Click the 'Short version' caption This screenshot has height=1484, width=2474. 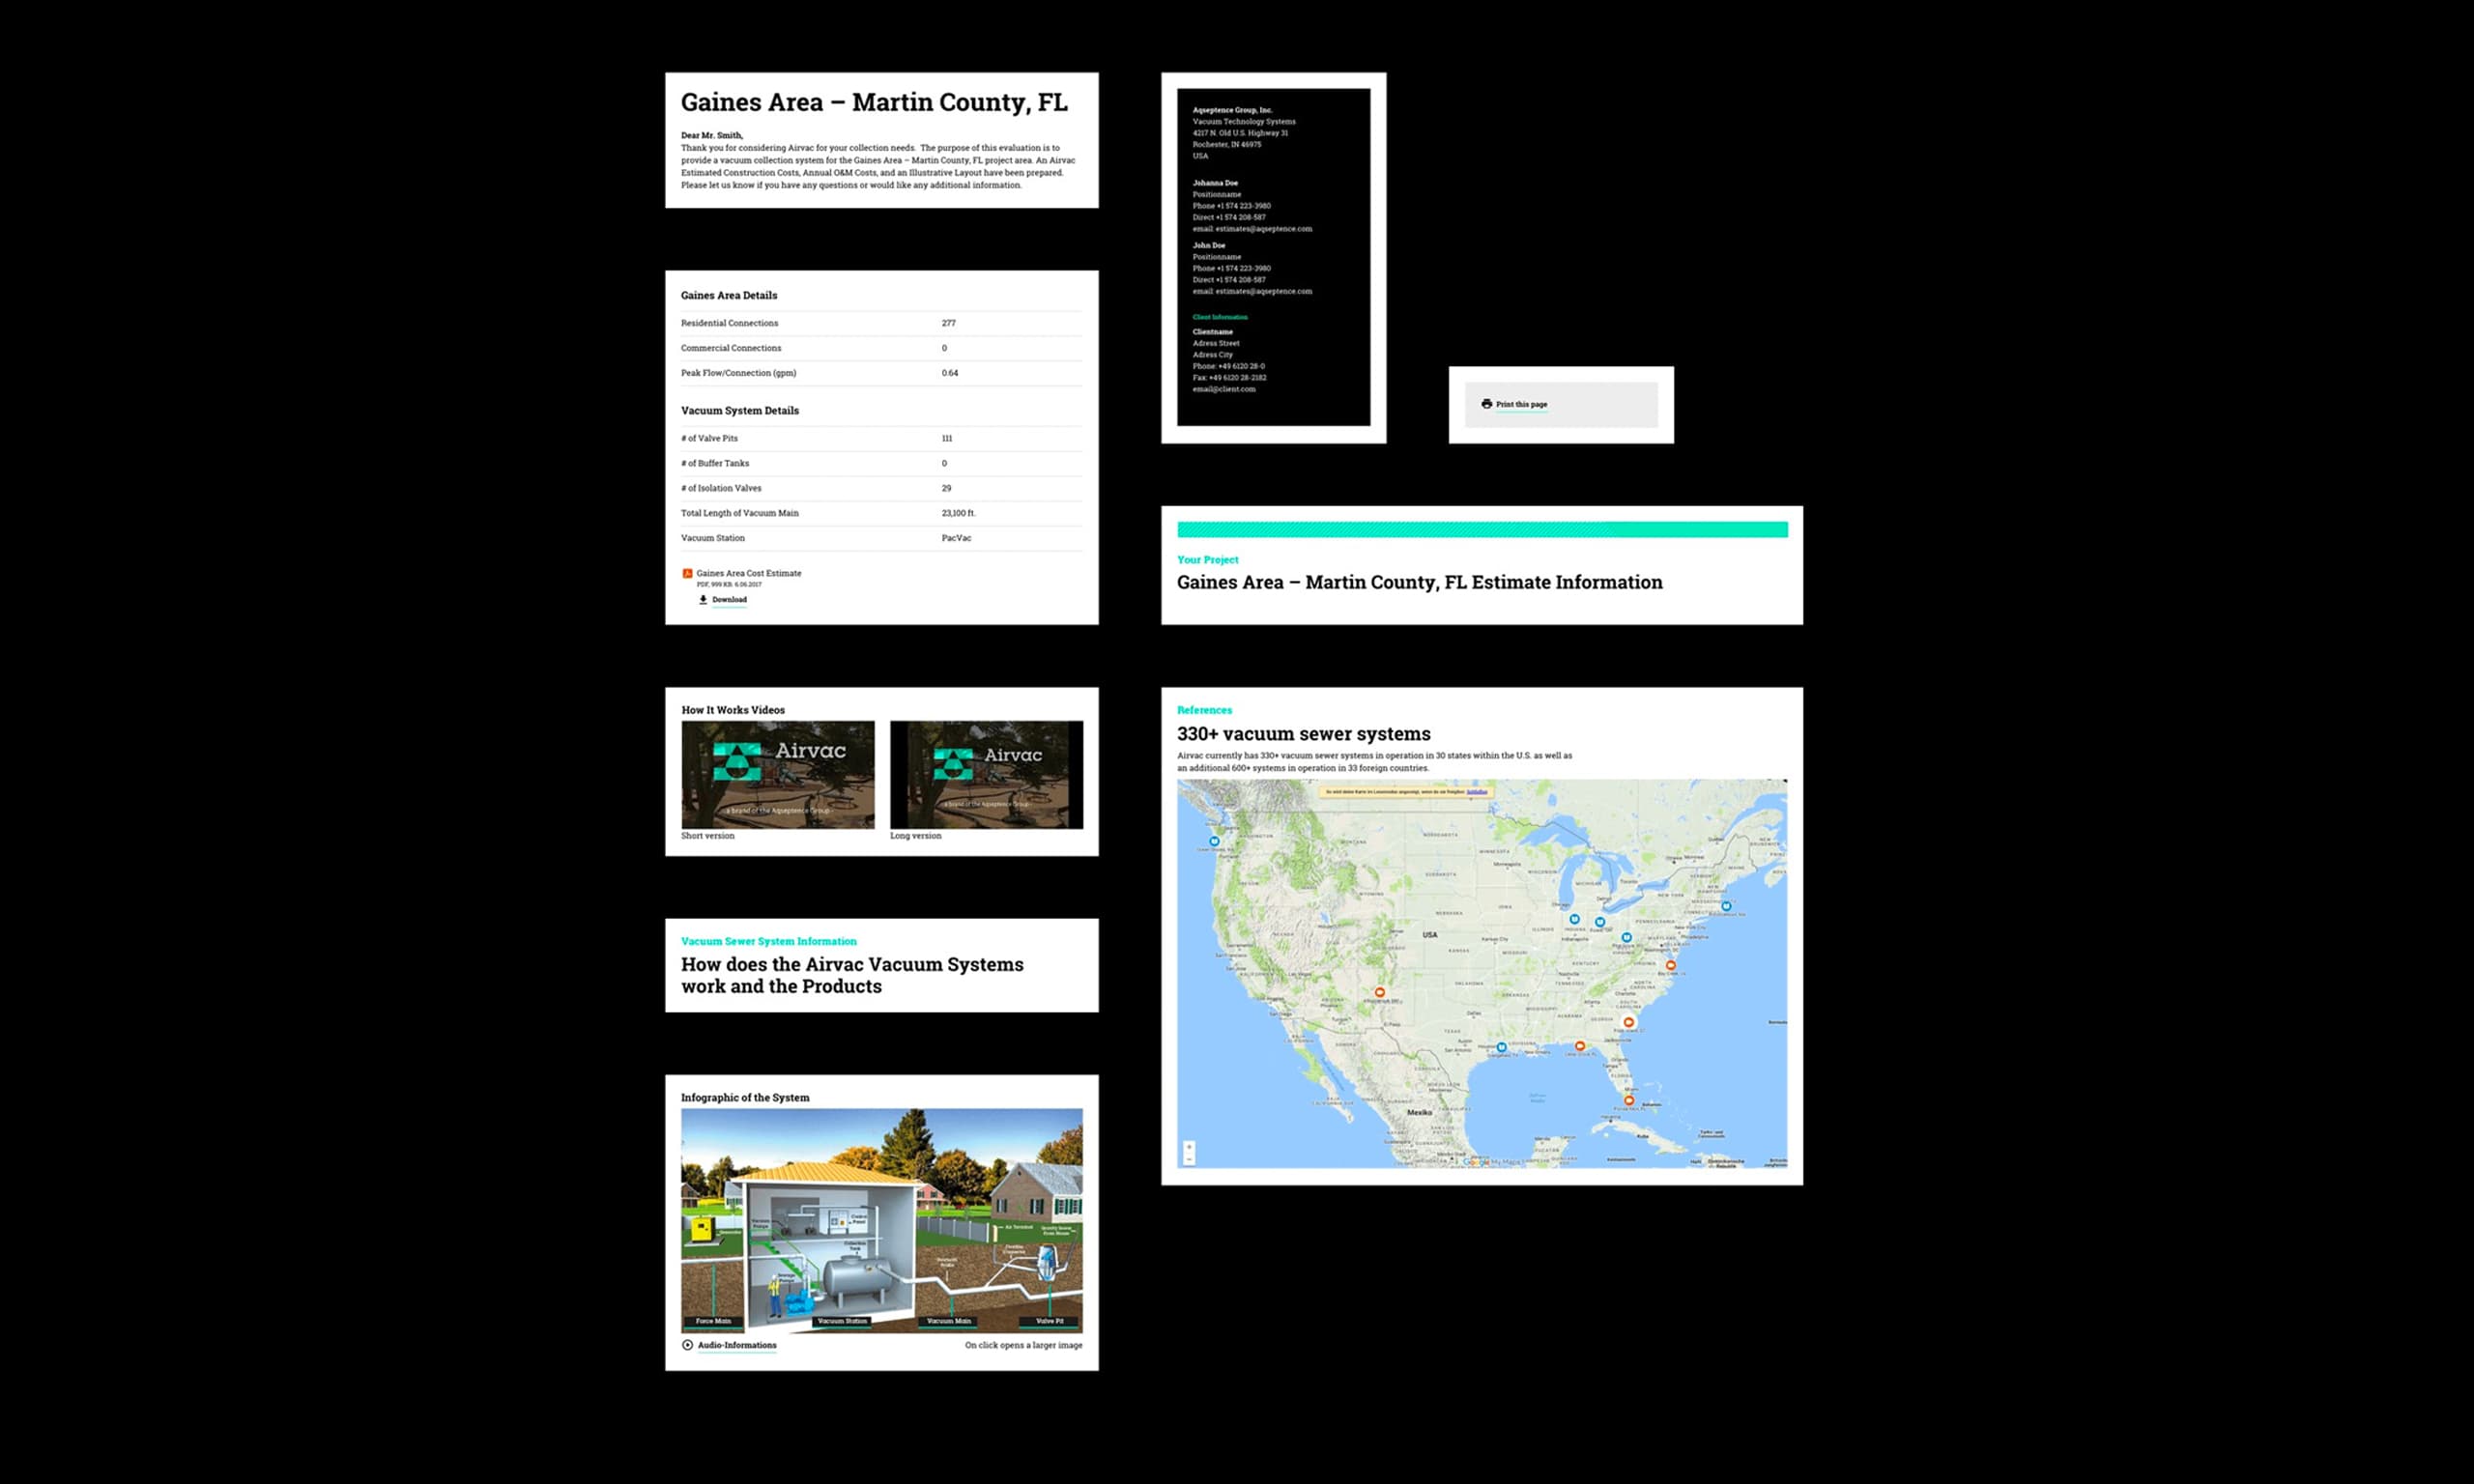(708, 836)
